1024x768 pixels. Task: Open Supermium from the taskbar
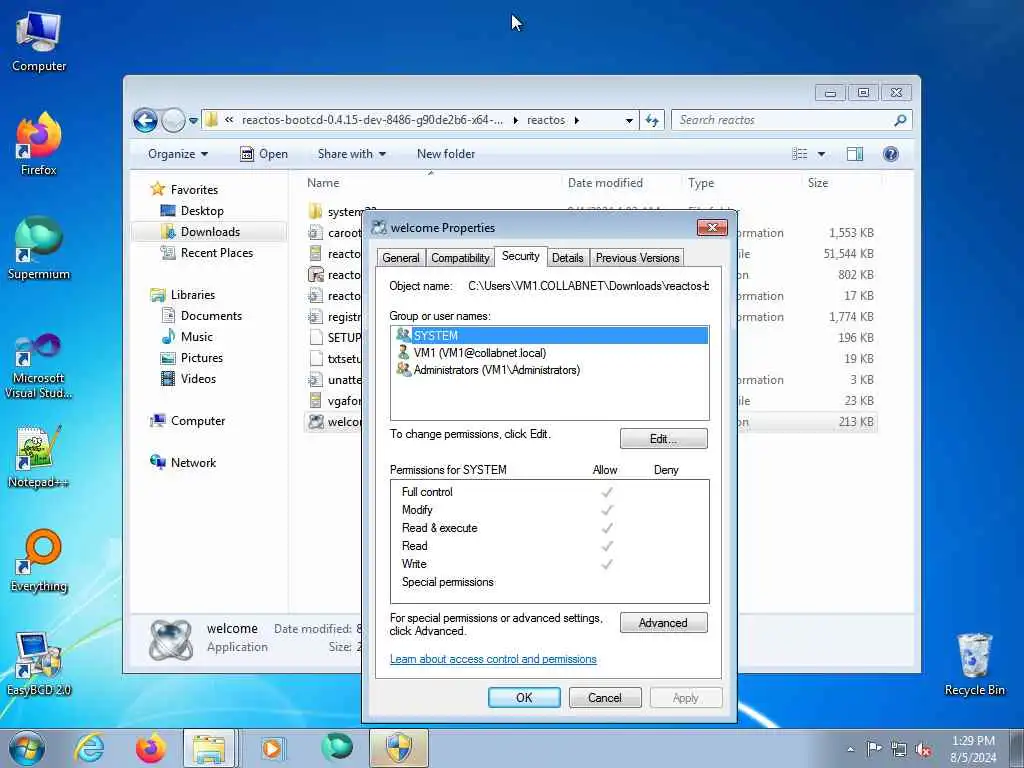336,748
